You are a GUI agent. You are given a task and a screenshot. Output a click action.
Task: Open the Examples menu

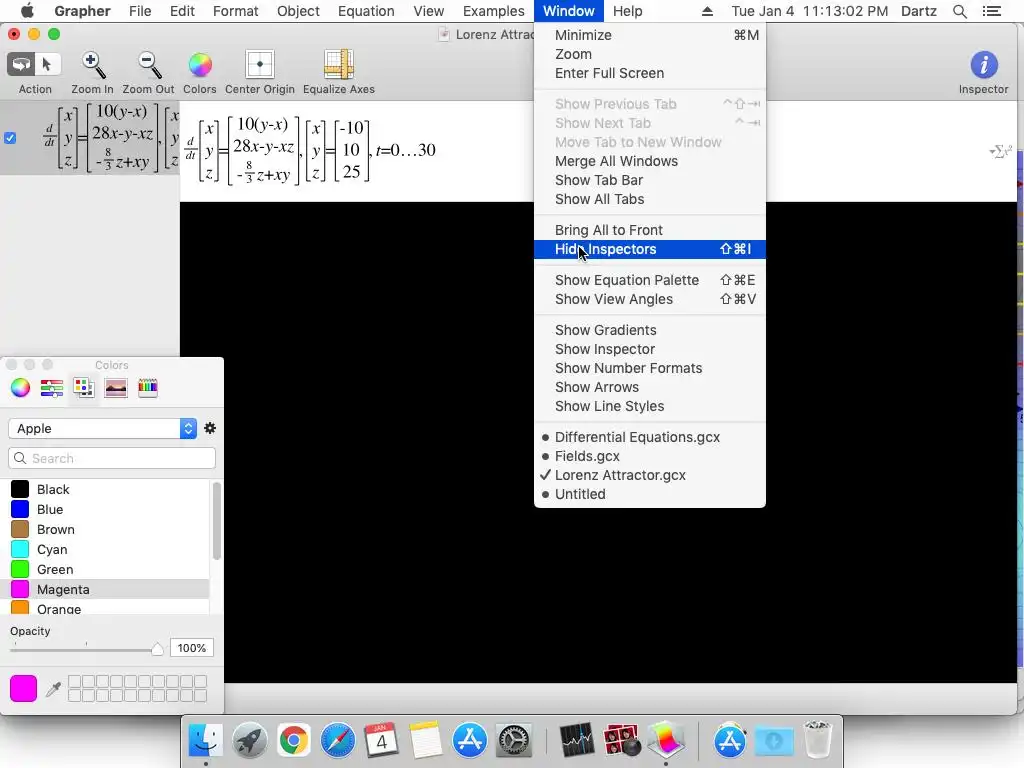[493, 11]
